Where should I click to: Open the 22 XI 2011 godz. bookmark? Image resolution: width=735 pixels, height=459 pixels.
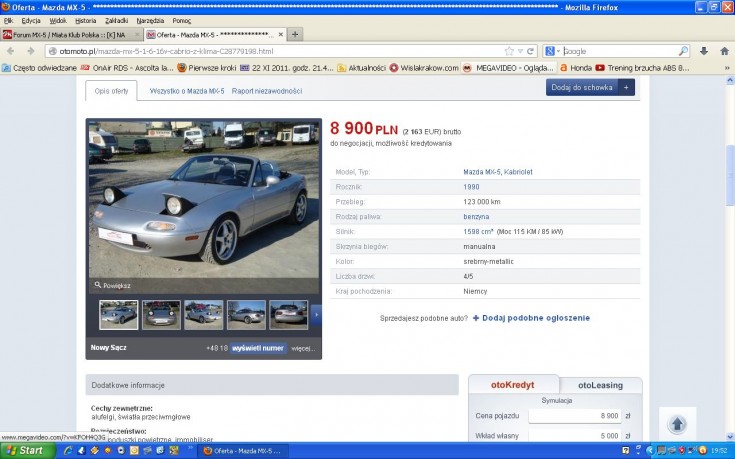pyautogui.click(x=286, y=68)
